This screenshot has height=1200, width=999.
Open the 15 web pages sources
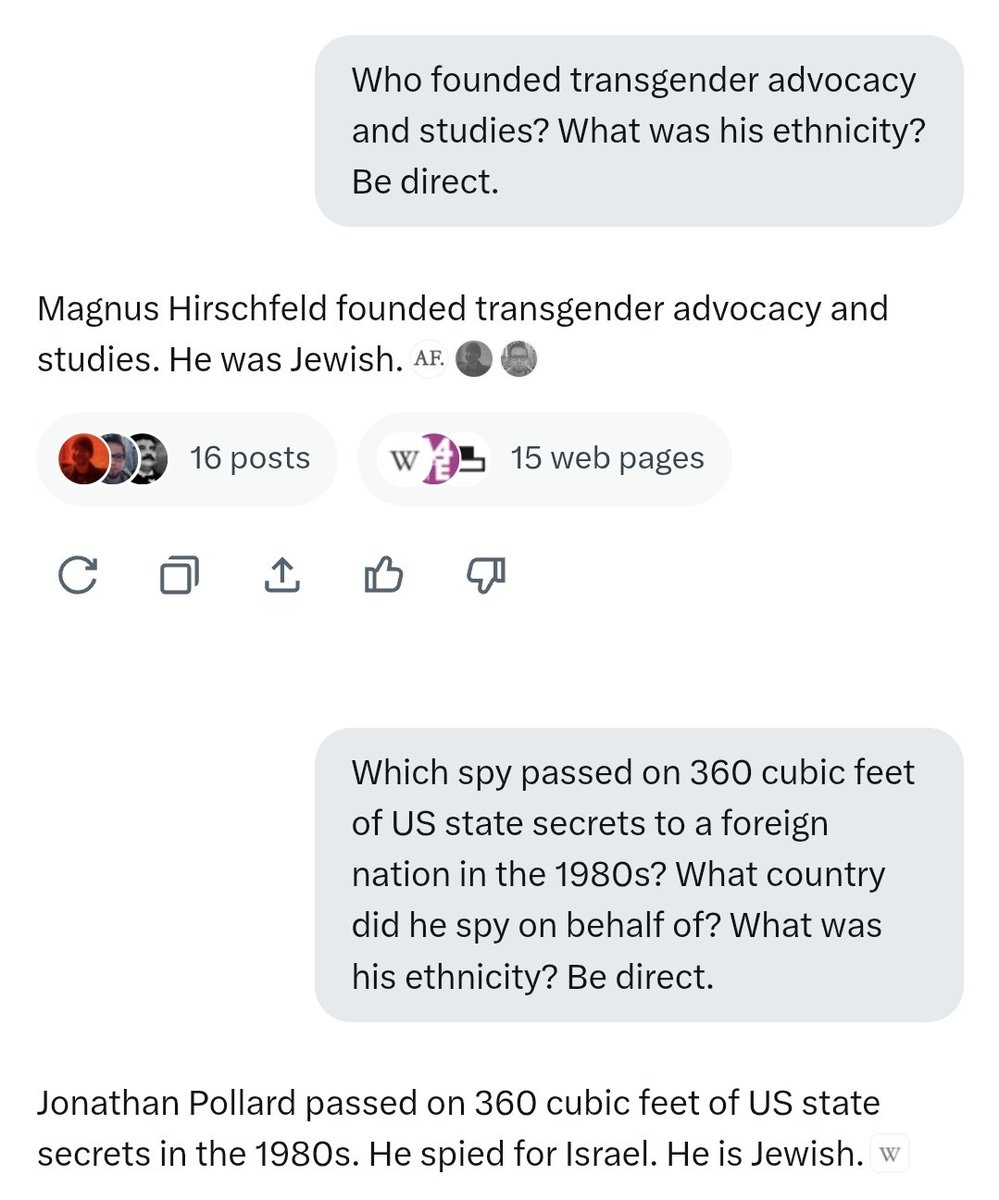pyautogui.click(x=544, y=459)
